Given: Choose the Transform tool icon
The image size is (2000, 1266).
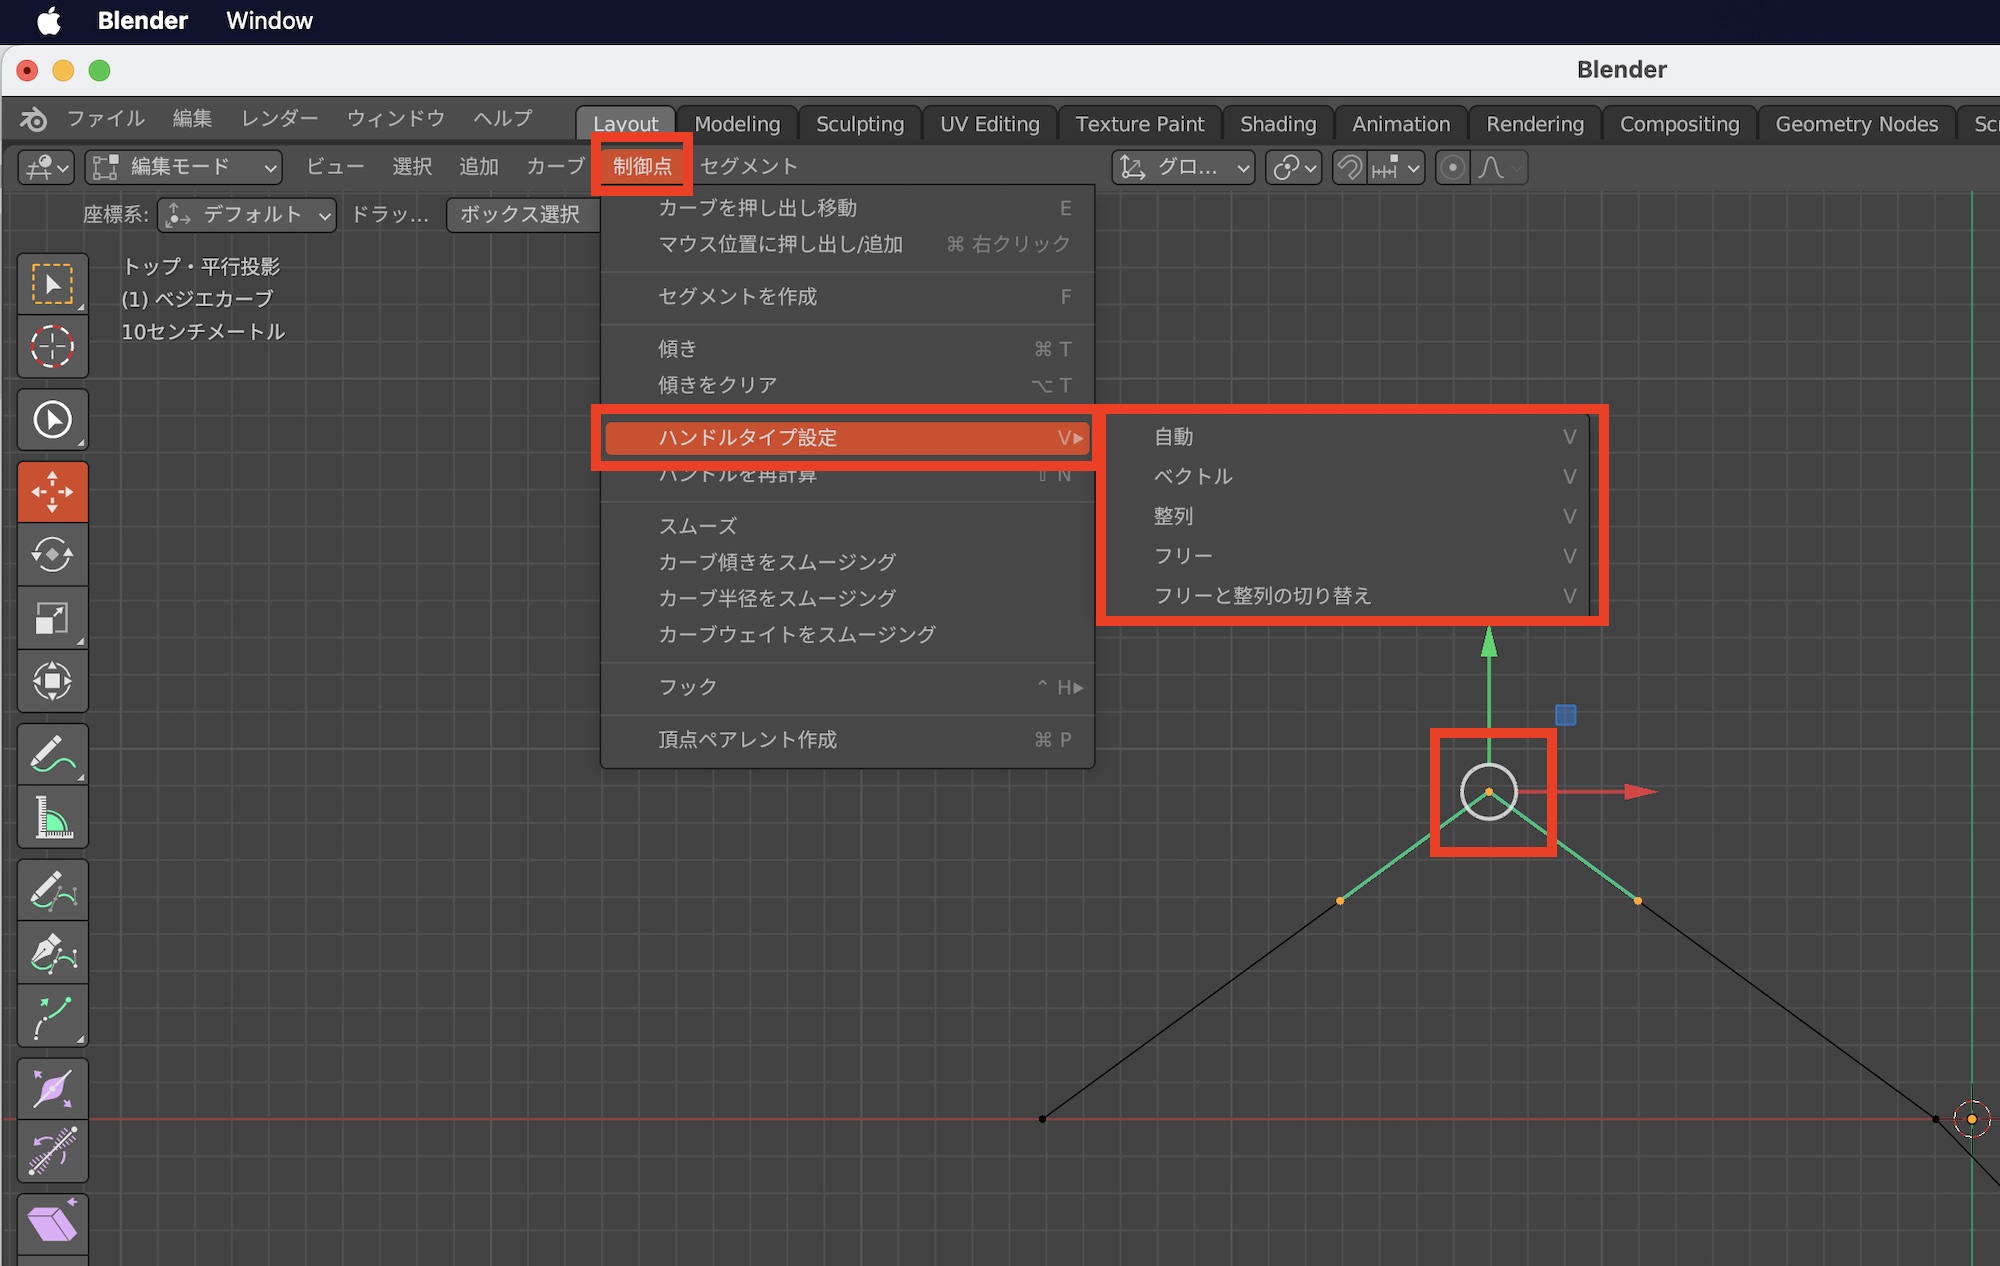Looking at the screenshot, I should (52, 681).
